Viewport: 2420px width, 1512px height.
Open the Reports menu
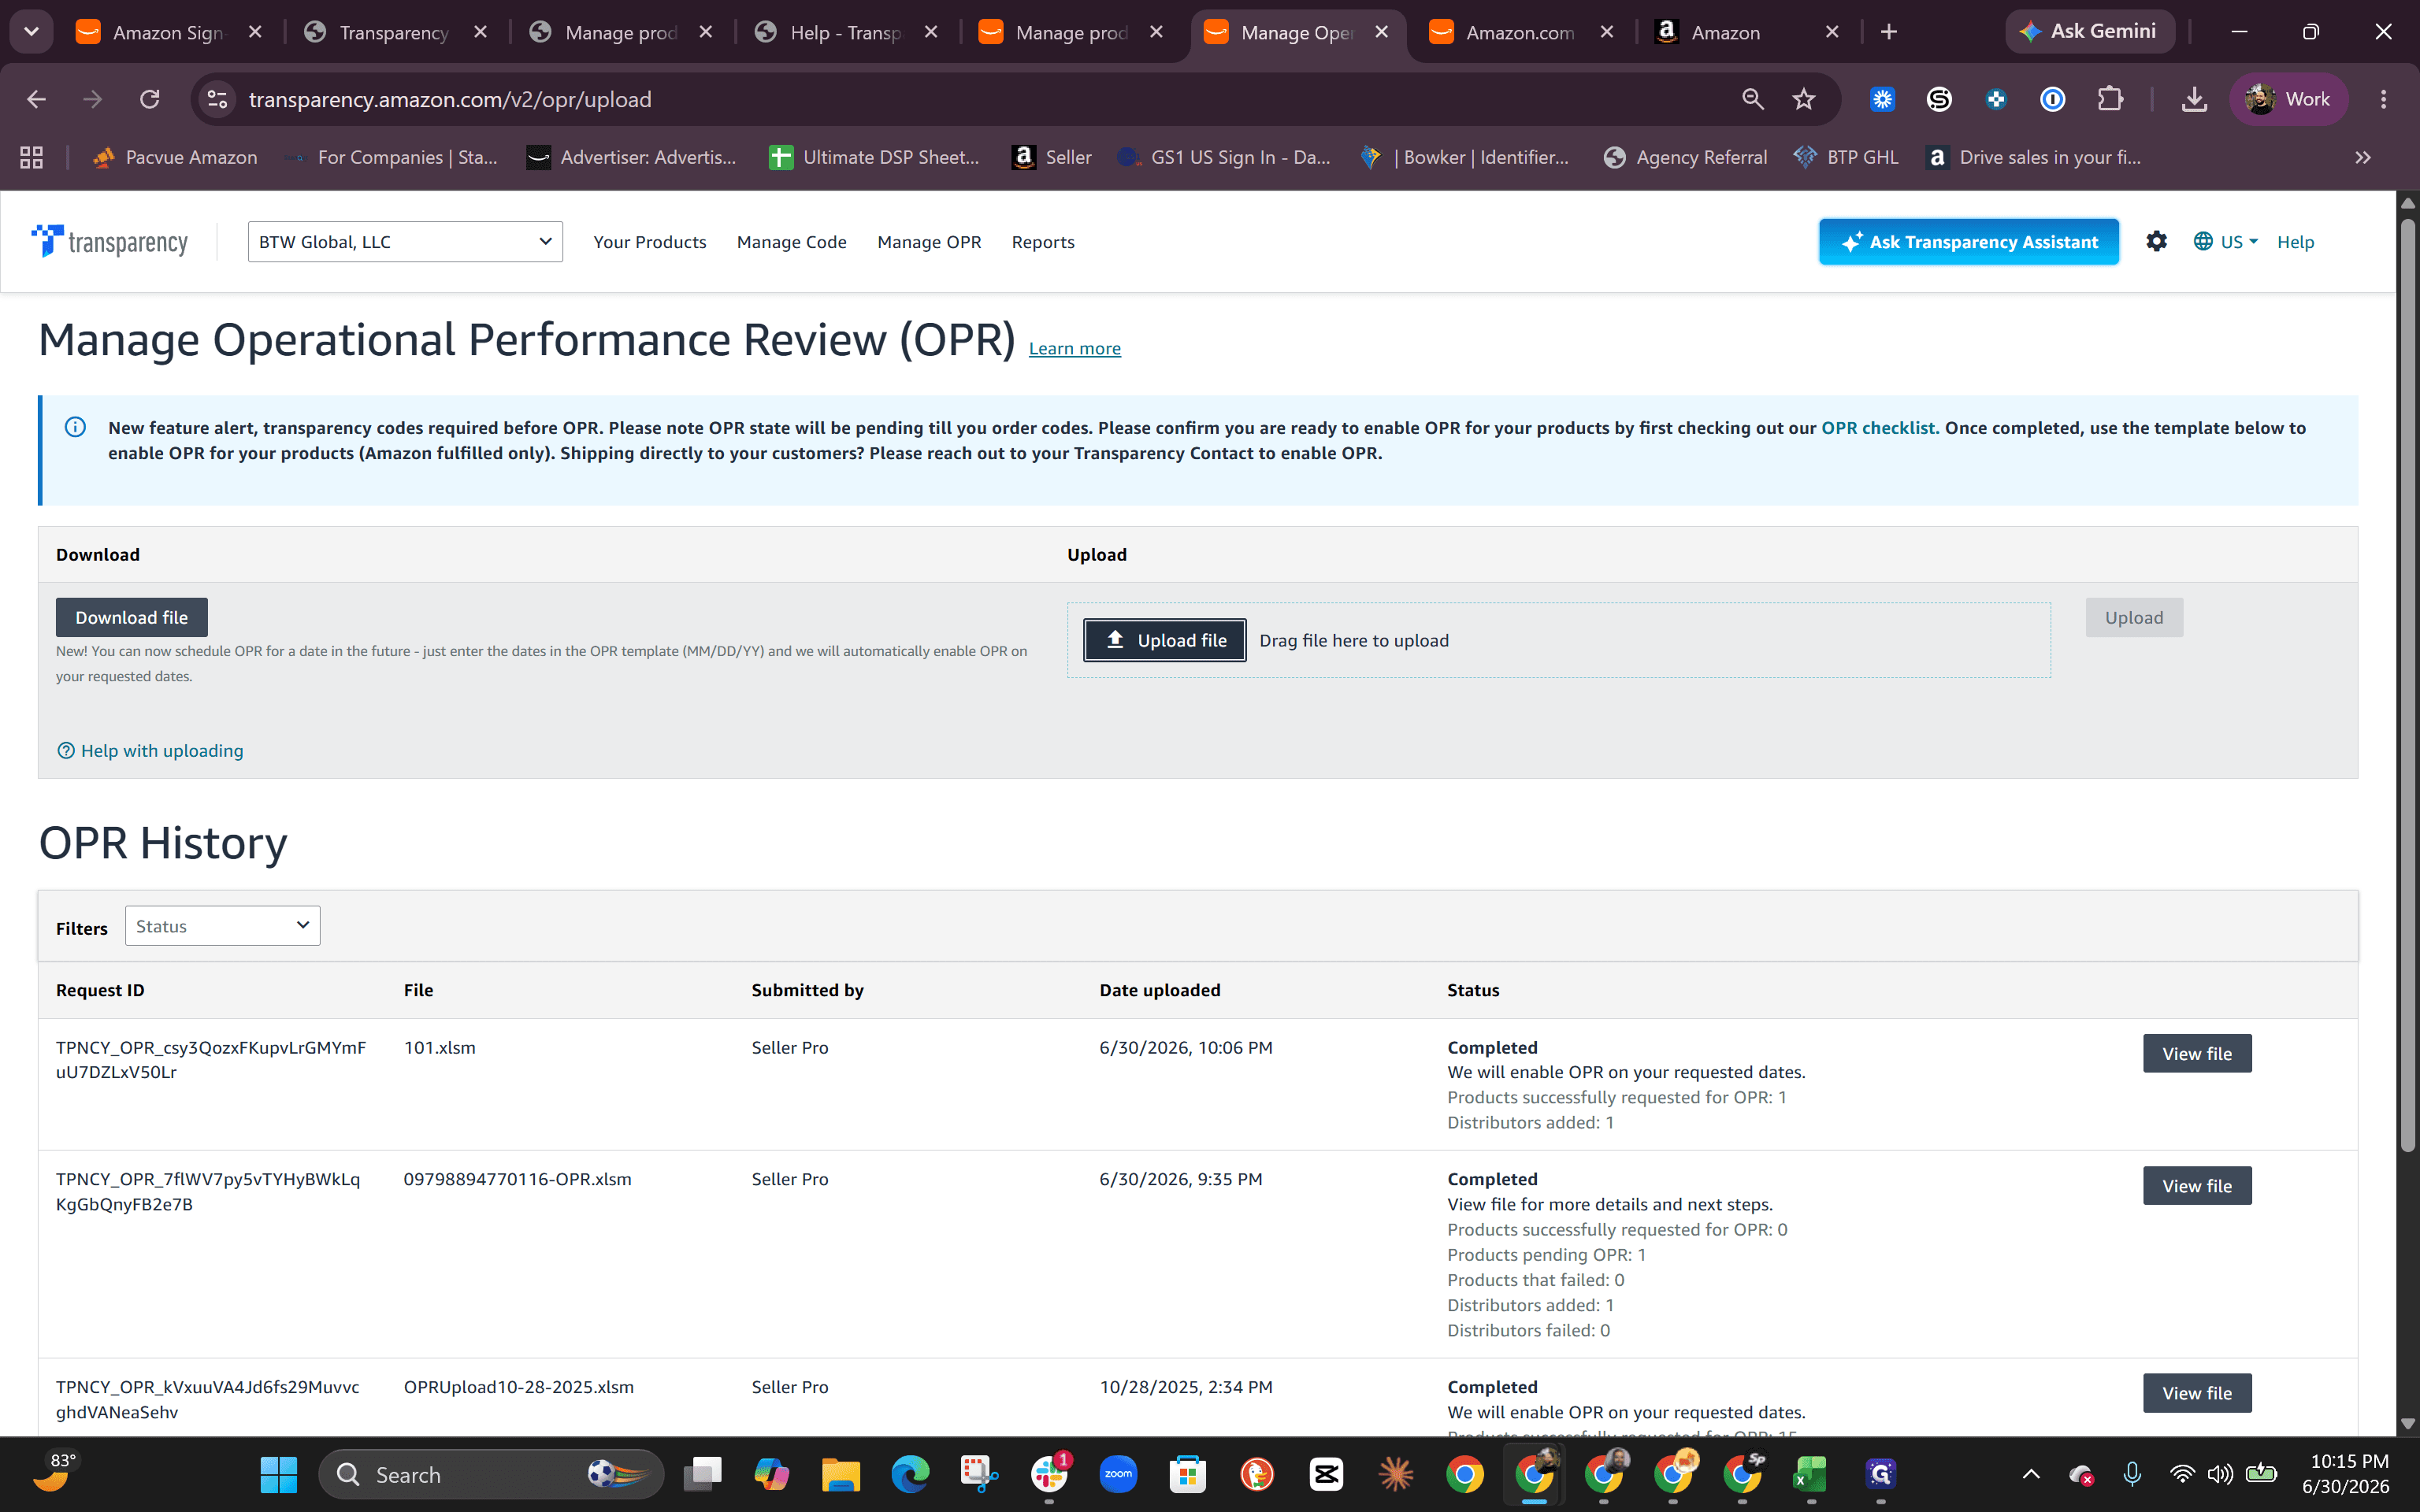pyautogui.click(x=1043, y=242)
